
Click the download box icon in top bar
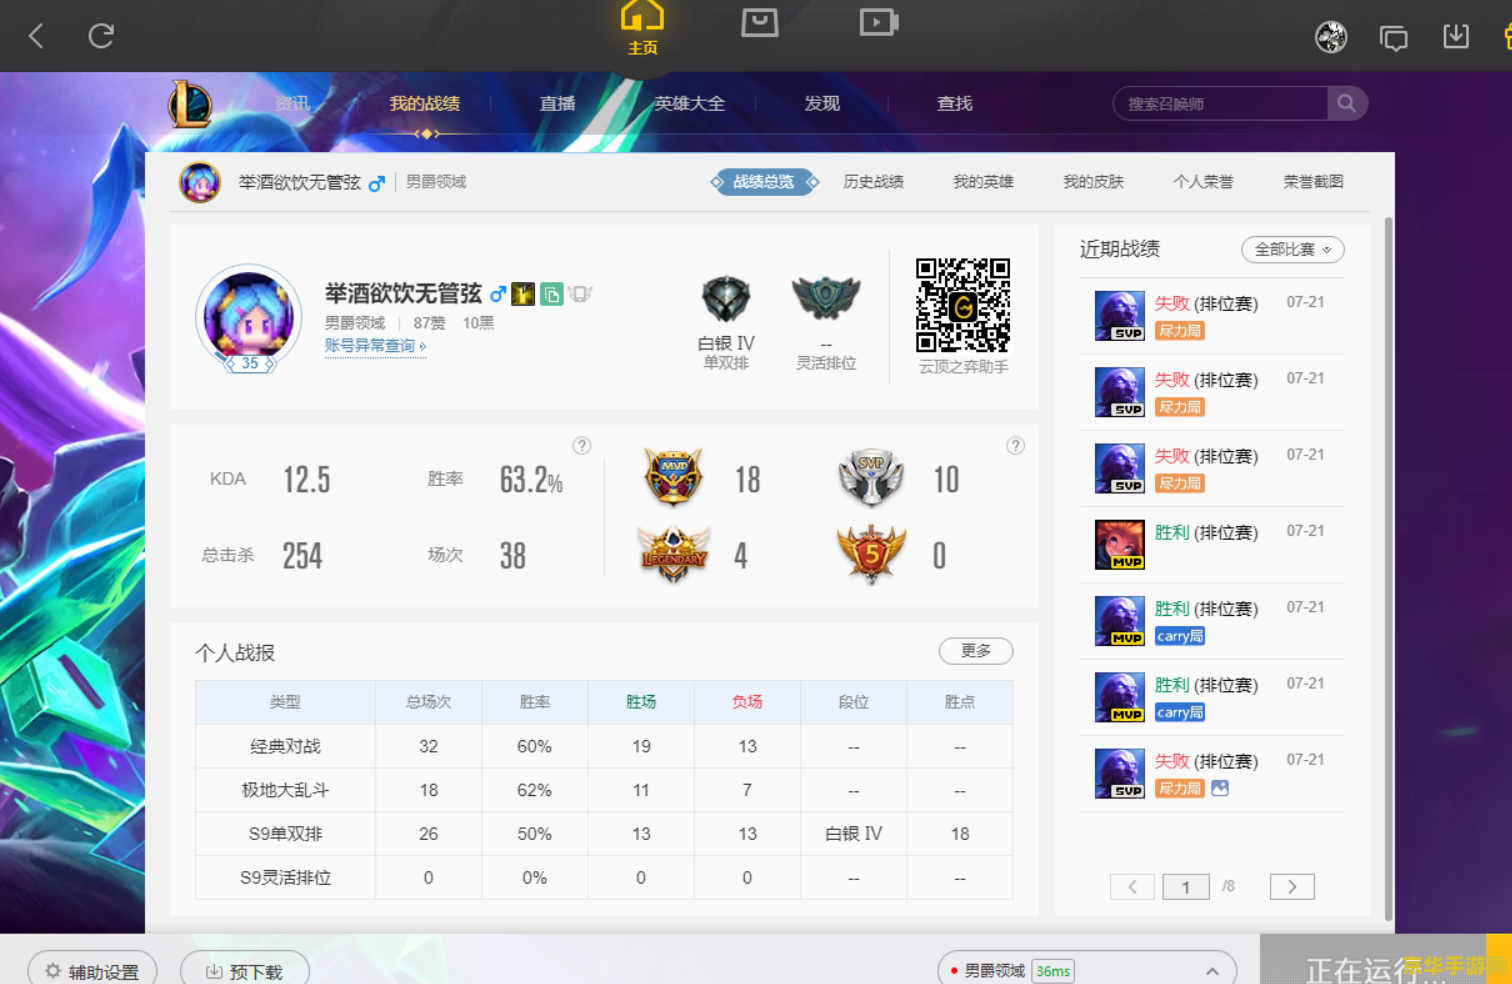point(1456,37)
